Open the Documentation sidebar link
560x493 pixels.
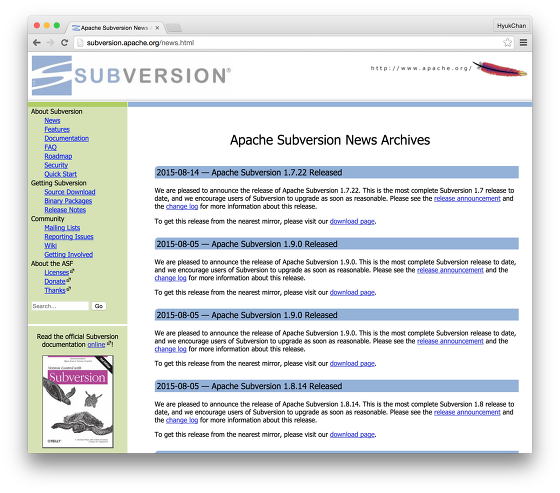click(67, 138)
